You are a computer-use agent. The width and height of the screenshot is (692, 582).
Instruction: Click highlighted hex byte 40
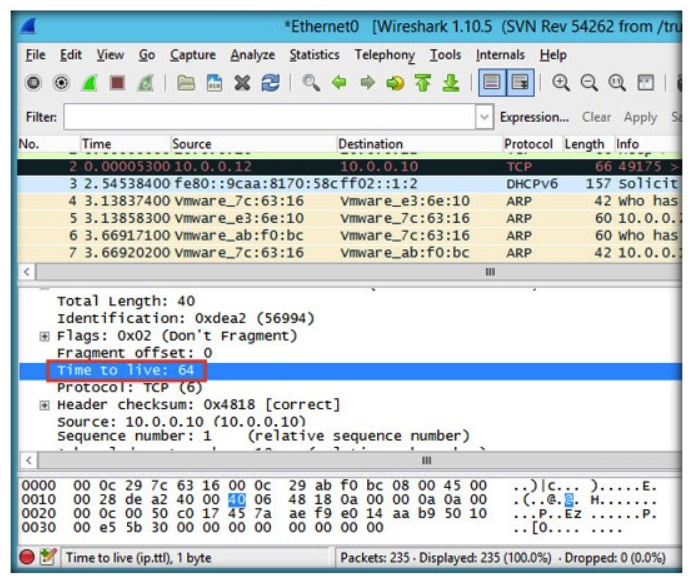point(237,499)
